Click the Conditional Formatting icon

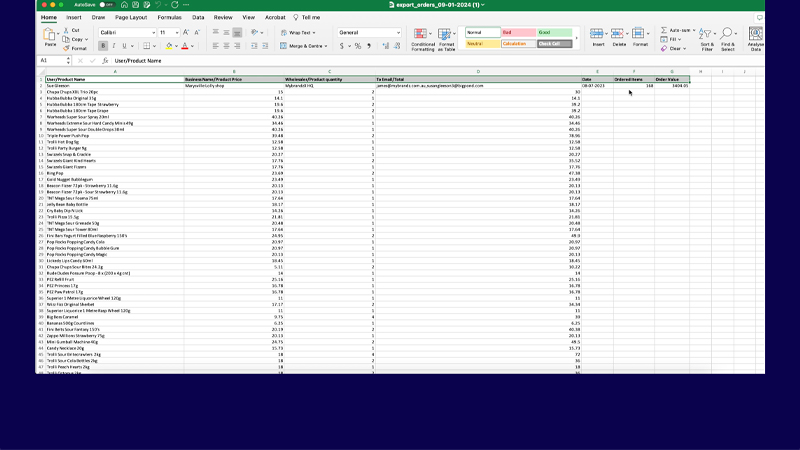coord(423,36)
